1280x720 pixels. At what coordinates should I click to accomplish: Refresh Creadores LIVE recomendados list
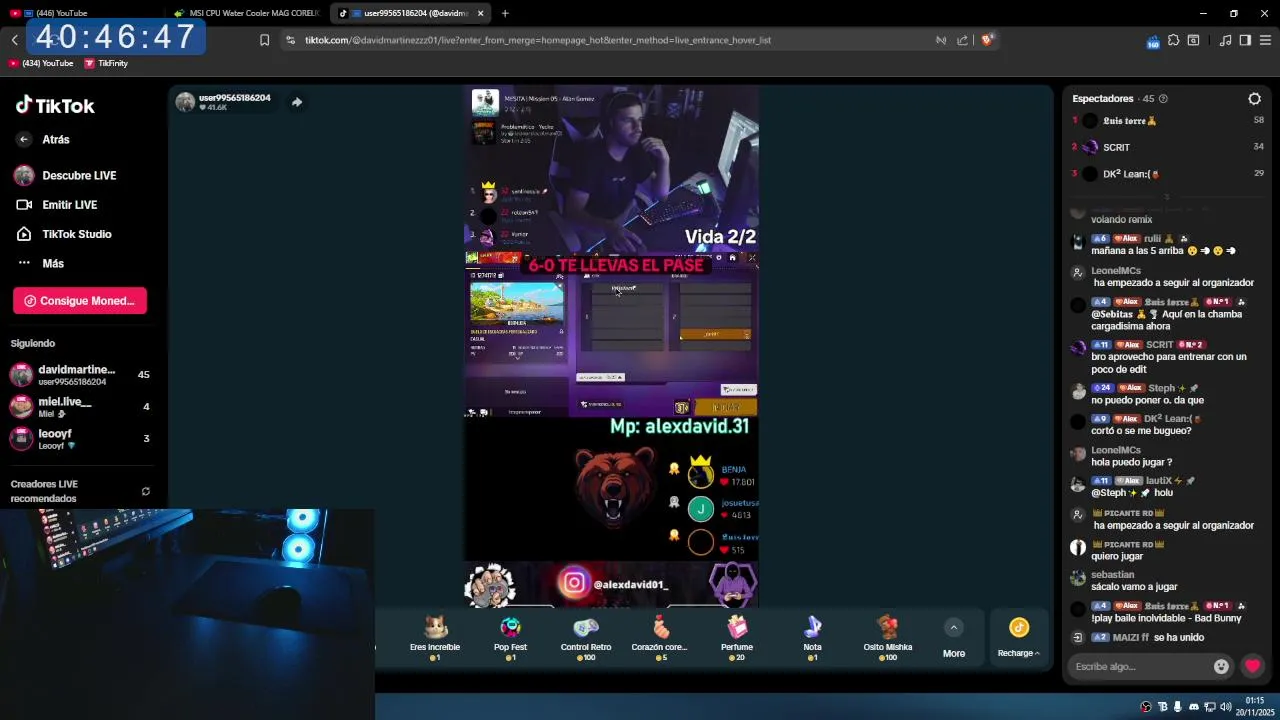tap(146, 491)
